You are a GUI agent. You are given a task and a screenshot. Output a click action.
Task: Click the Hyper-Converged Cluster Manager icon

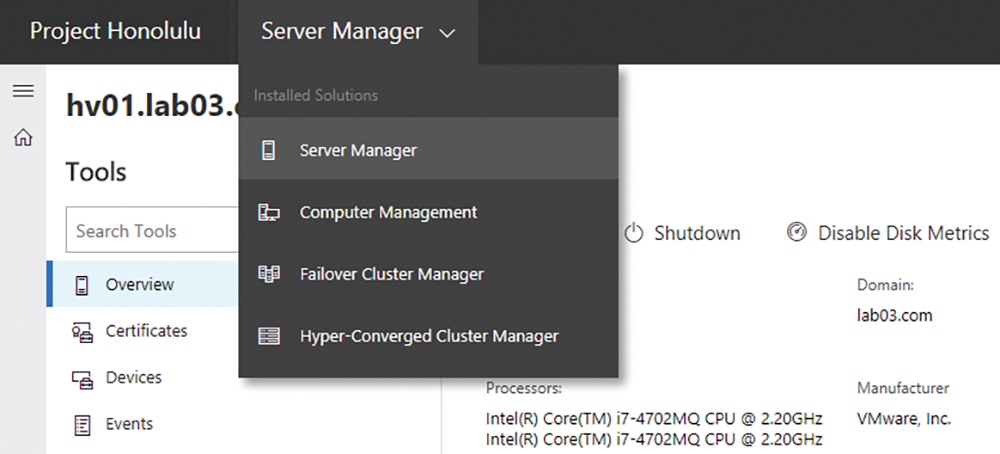tap(268, 336)
